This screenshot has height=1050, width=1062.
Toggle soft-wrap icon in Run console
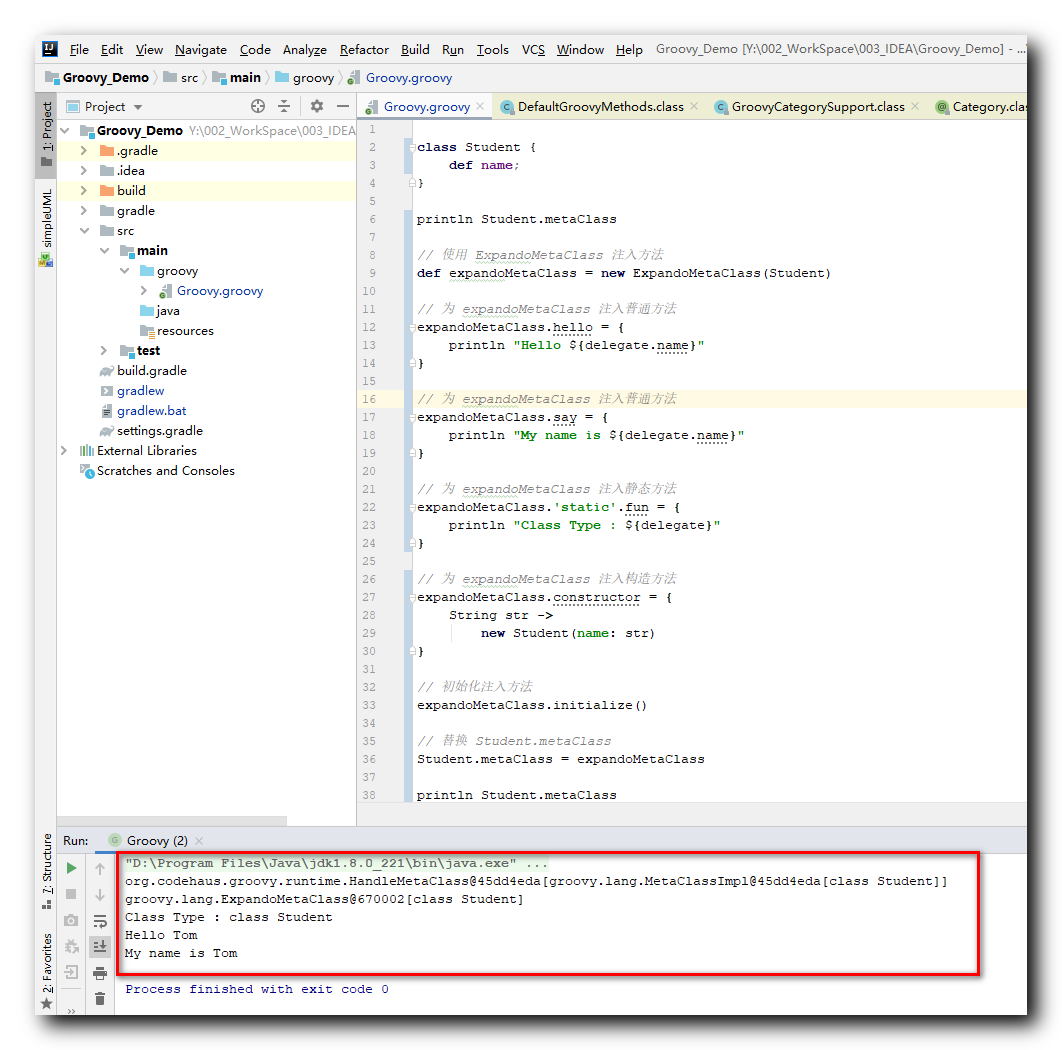pos(100,921)
